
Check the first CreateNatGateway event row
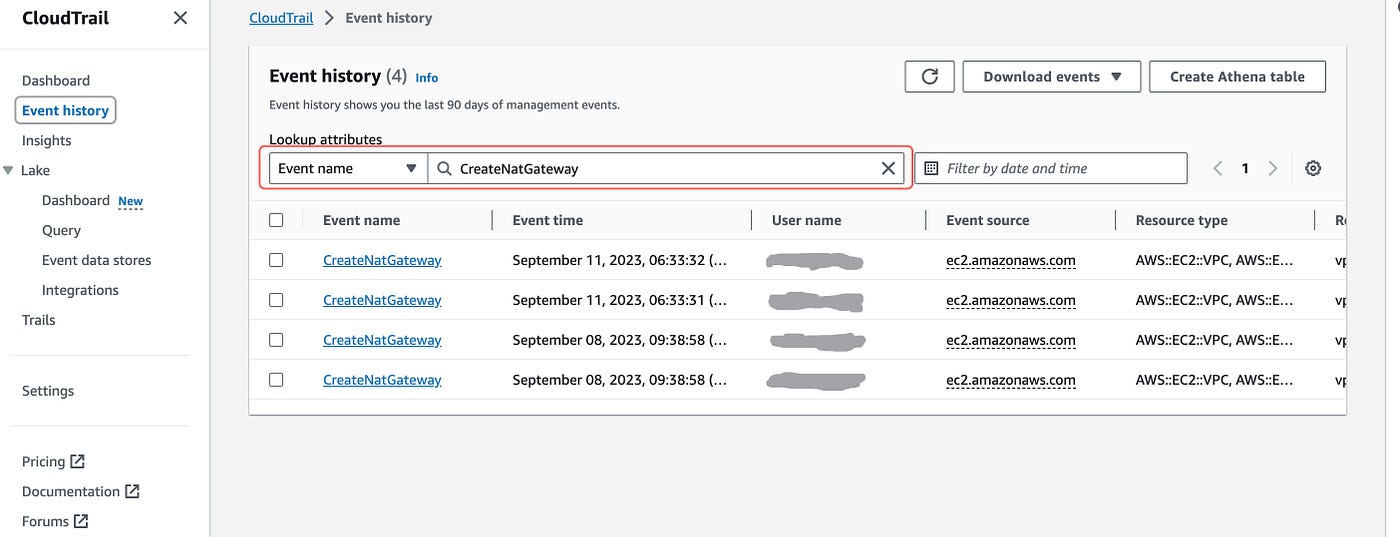click(276, 260)
